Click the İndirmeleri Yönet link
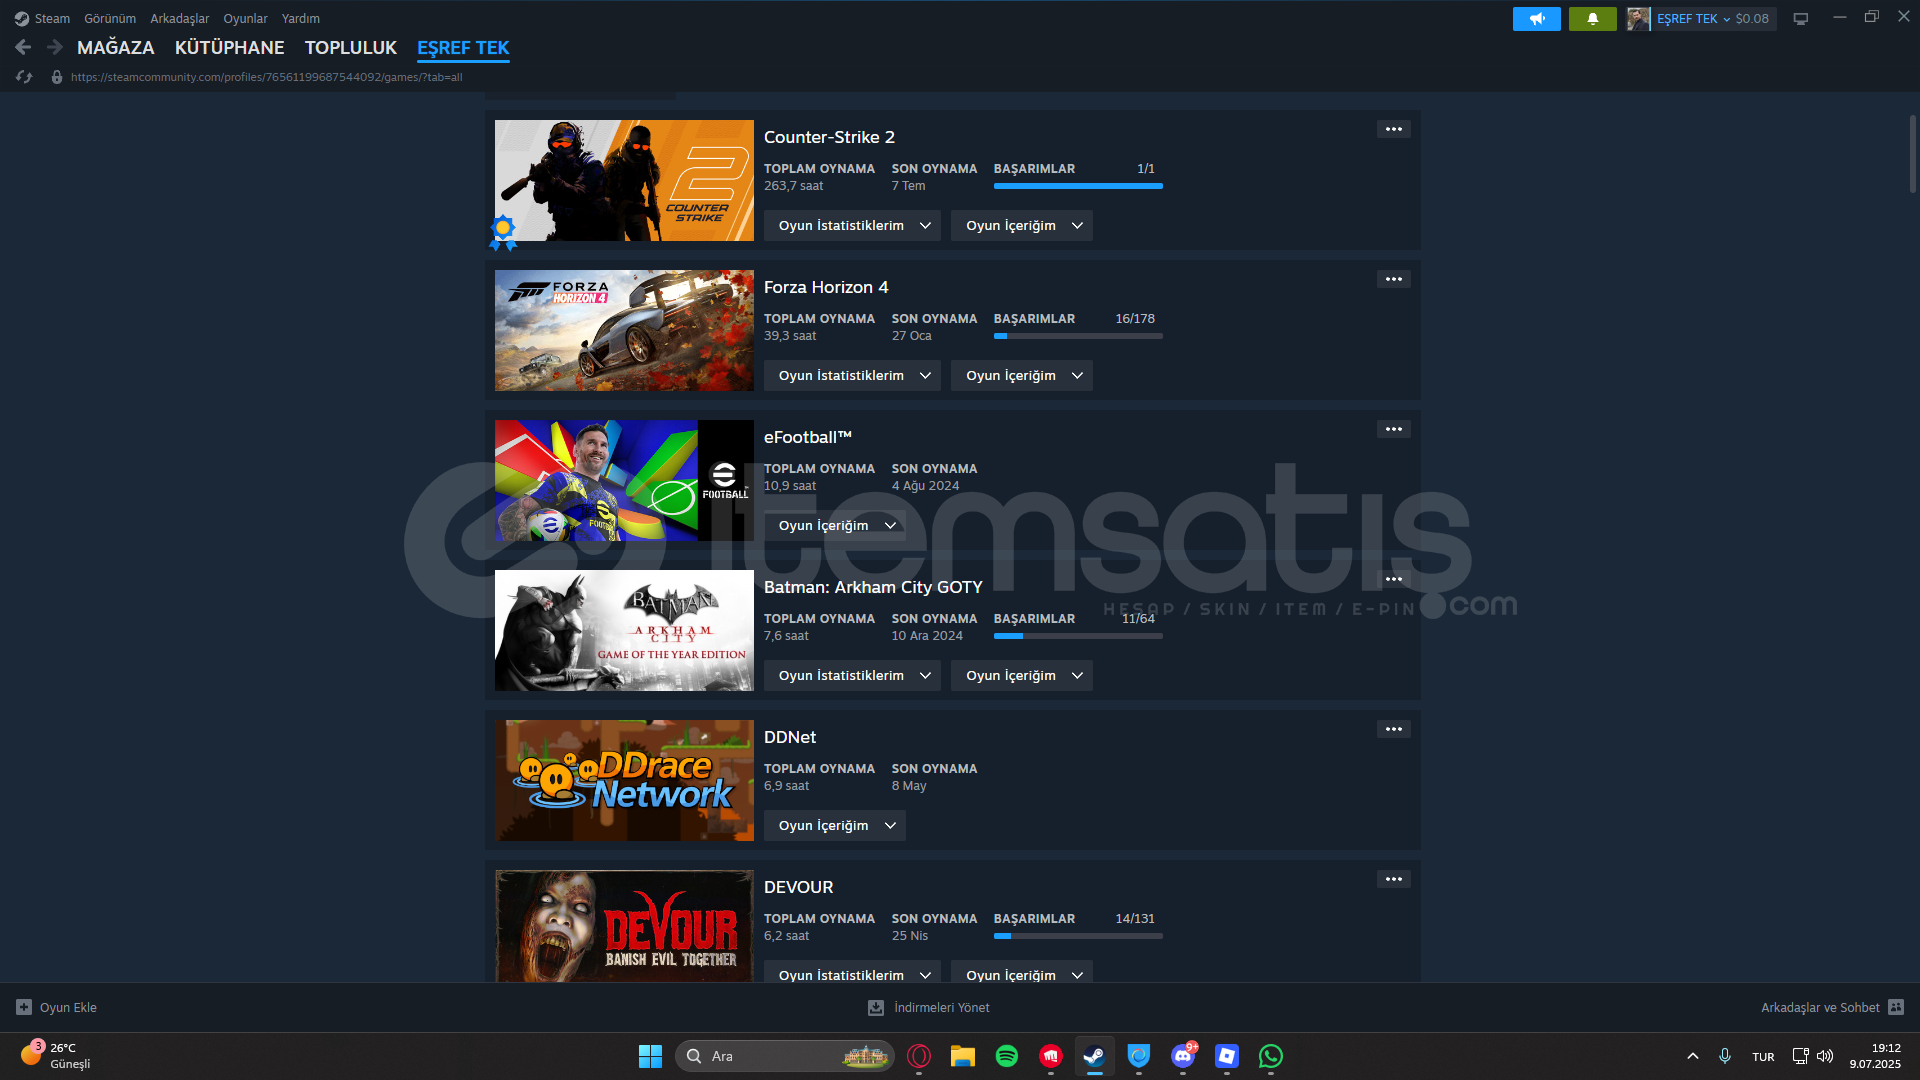Viewport: 1920px width, 1080px height. coord(941,1007)
